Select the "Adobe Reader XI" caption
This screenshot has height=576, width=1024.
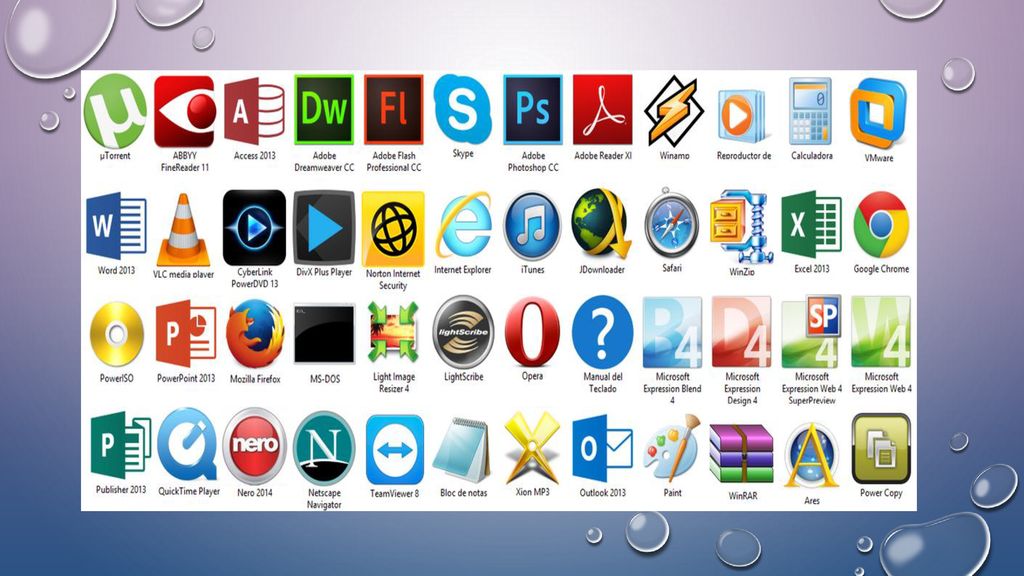pos(603,155)
